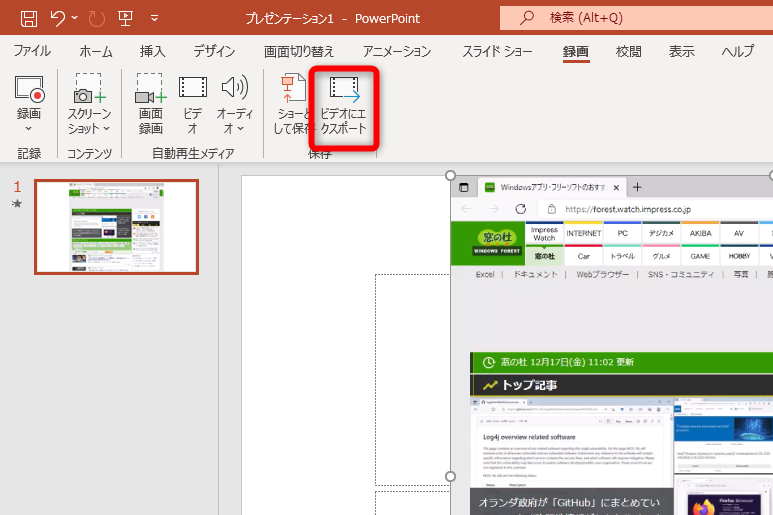Select the Windowsアプリ・フリーソフト browser tab
The height and width of the screenshot is (515, 773).
(x=551, y=187)
